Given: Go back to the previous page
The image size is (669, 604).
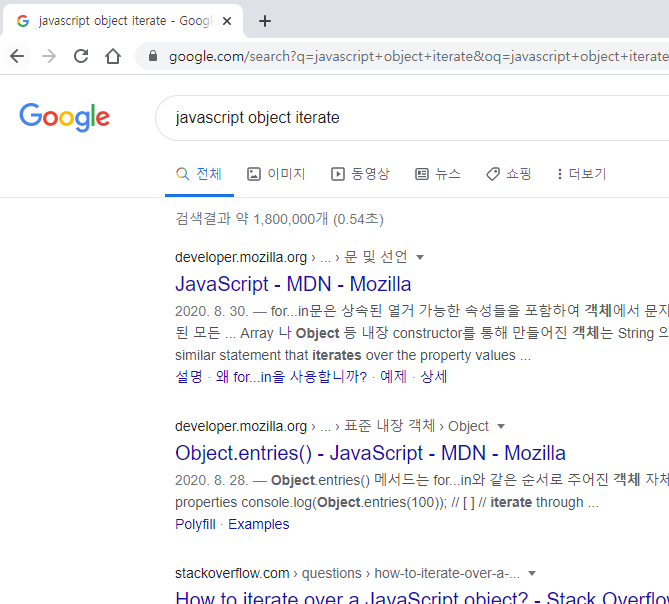Looking at the screenshot, I should pos(17,56).
